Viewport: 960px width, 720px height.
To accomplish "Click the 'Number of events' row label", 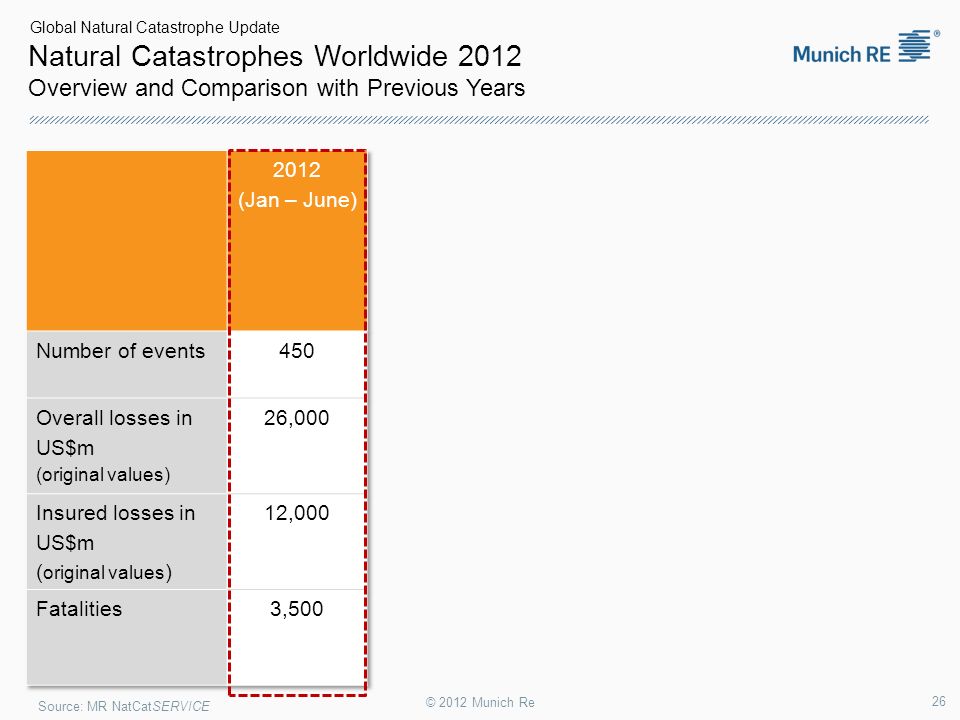I will [x=121, y=351].
